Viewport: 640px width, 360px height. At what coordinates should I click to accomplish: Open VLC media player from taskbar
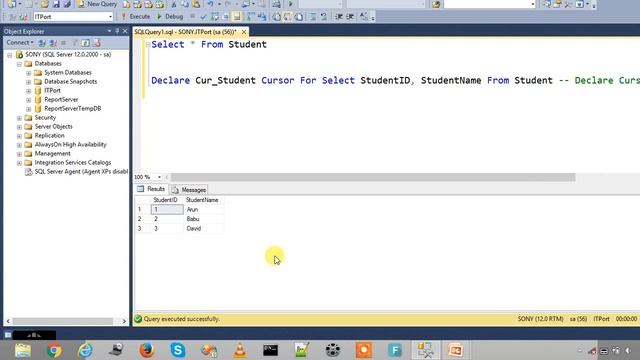click(x=240, y=350)
